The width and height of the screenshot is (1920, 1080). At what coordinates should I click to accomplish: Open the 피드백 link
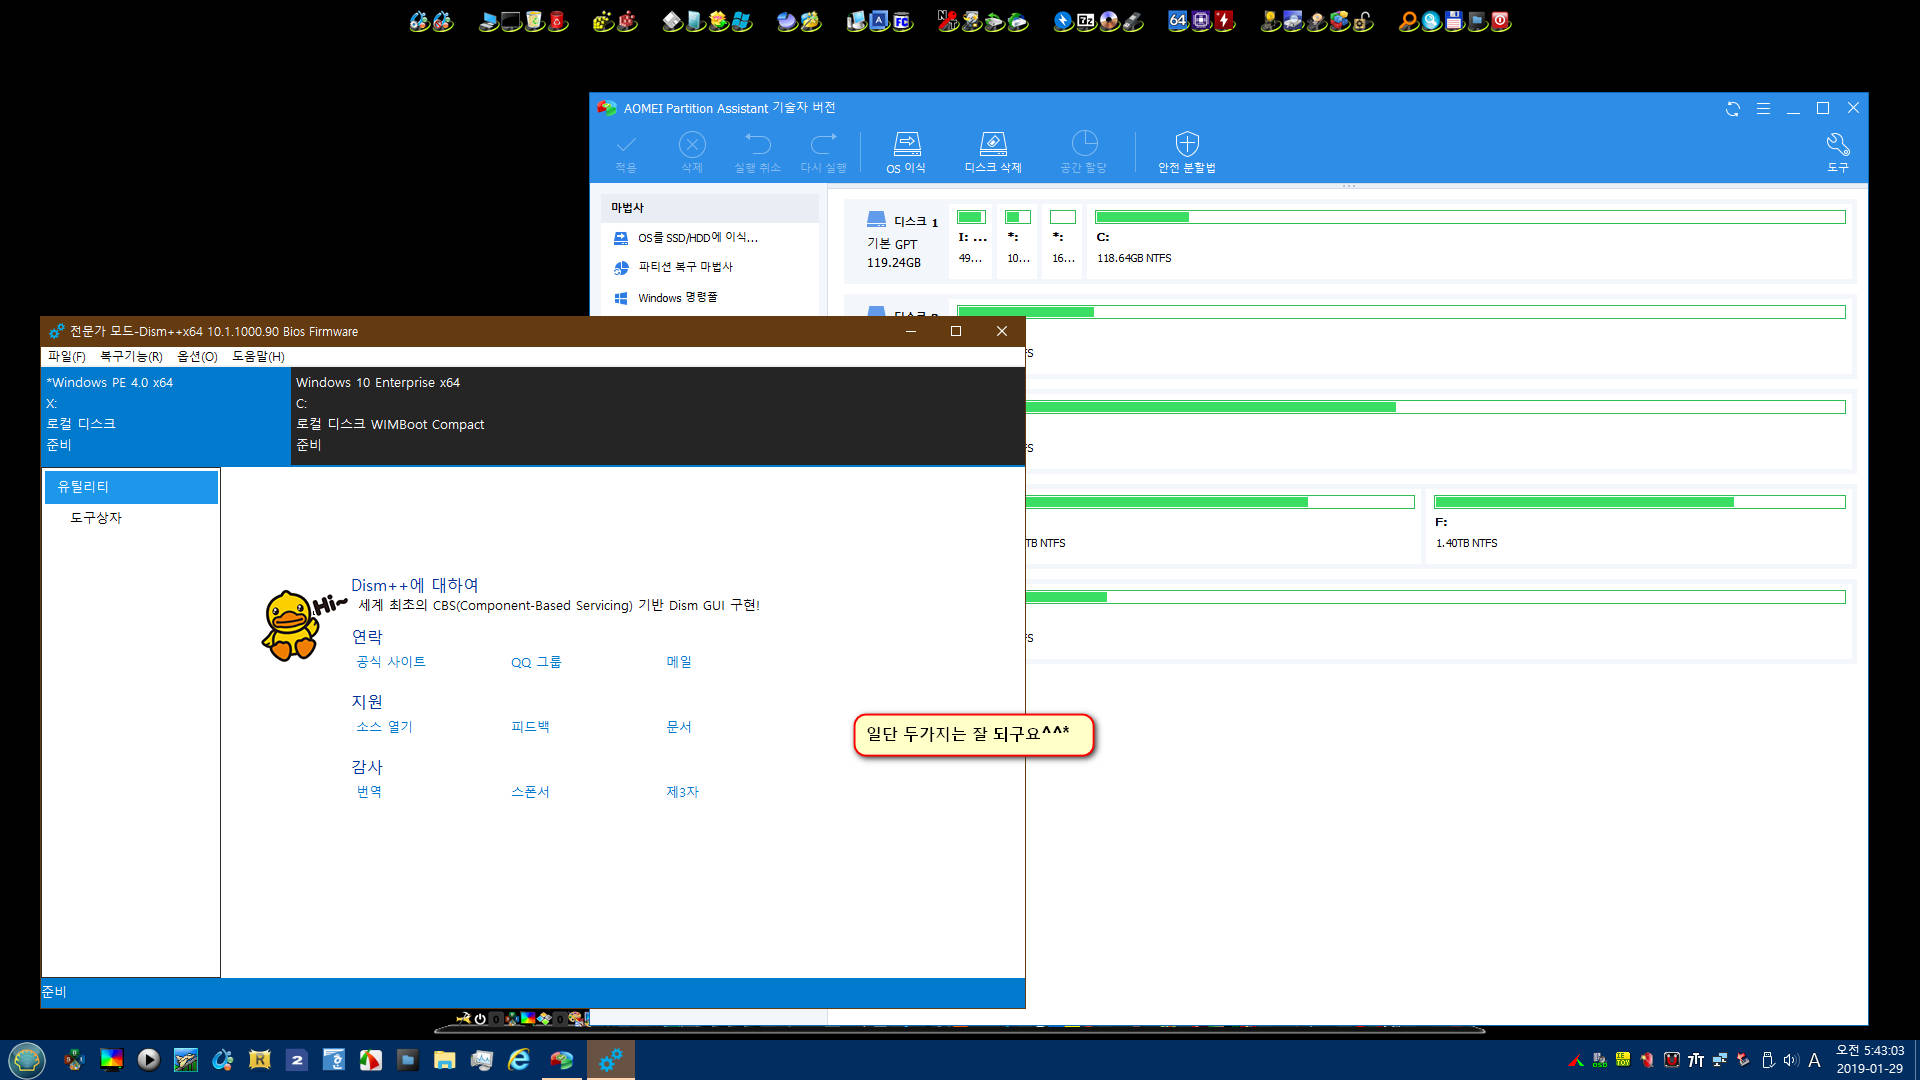(530, 727)
